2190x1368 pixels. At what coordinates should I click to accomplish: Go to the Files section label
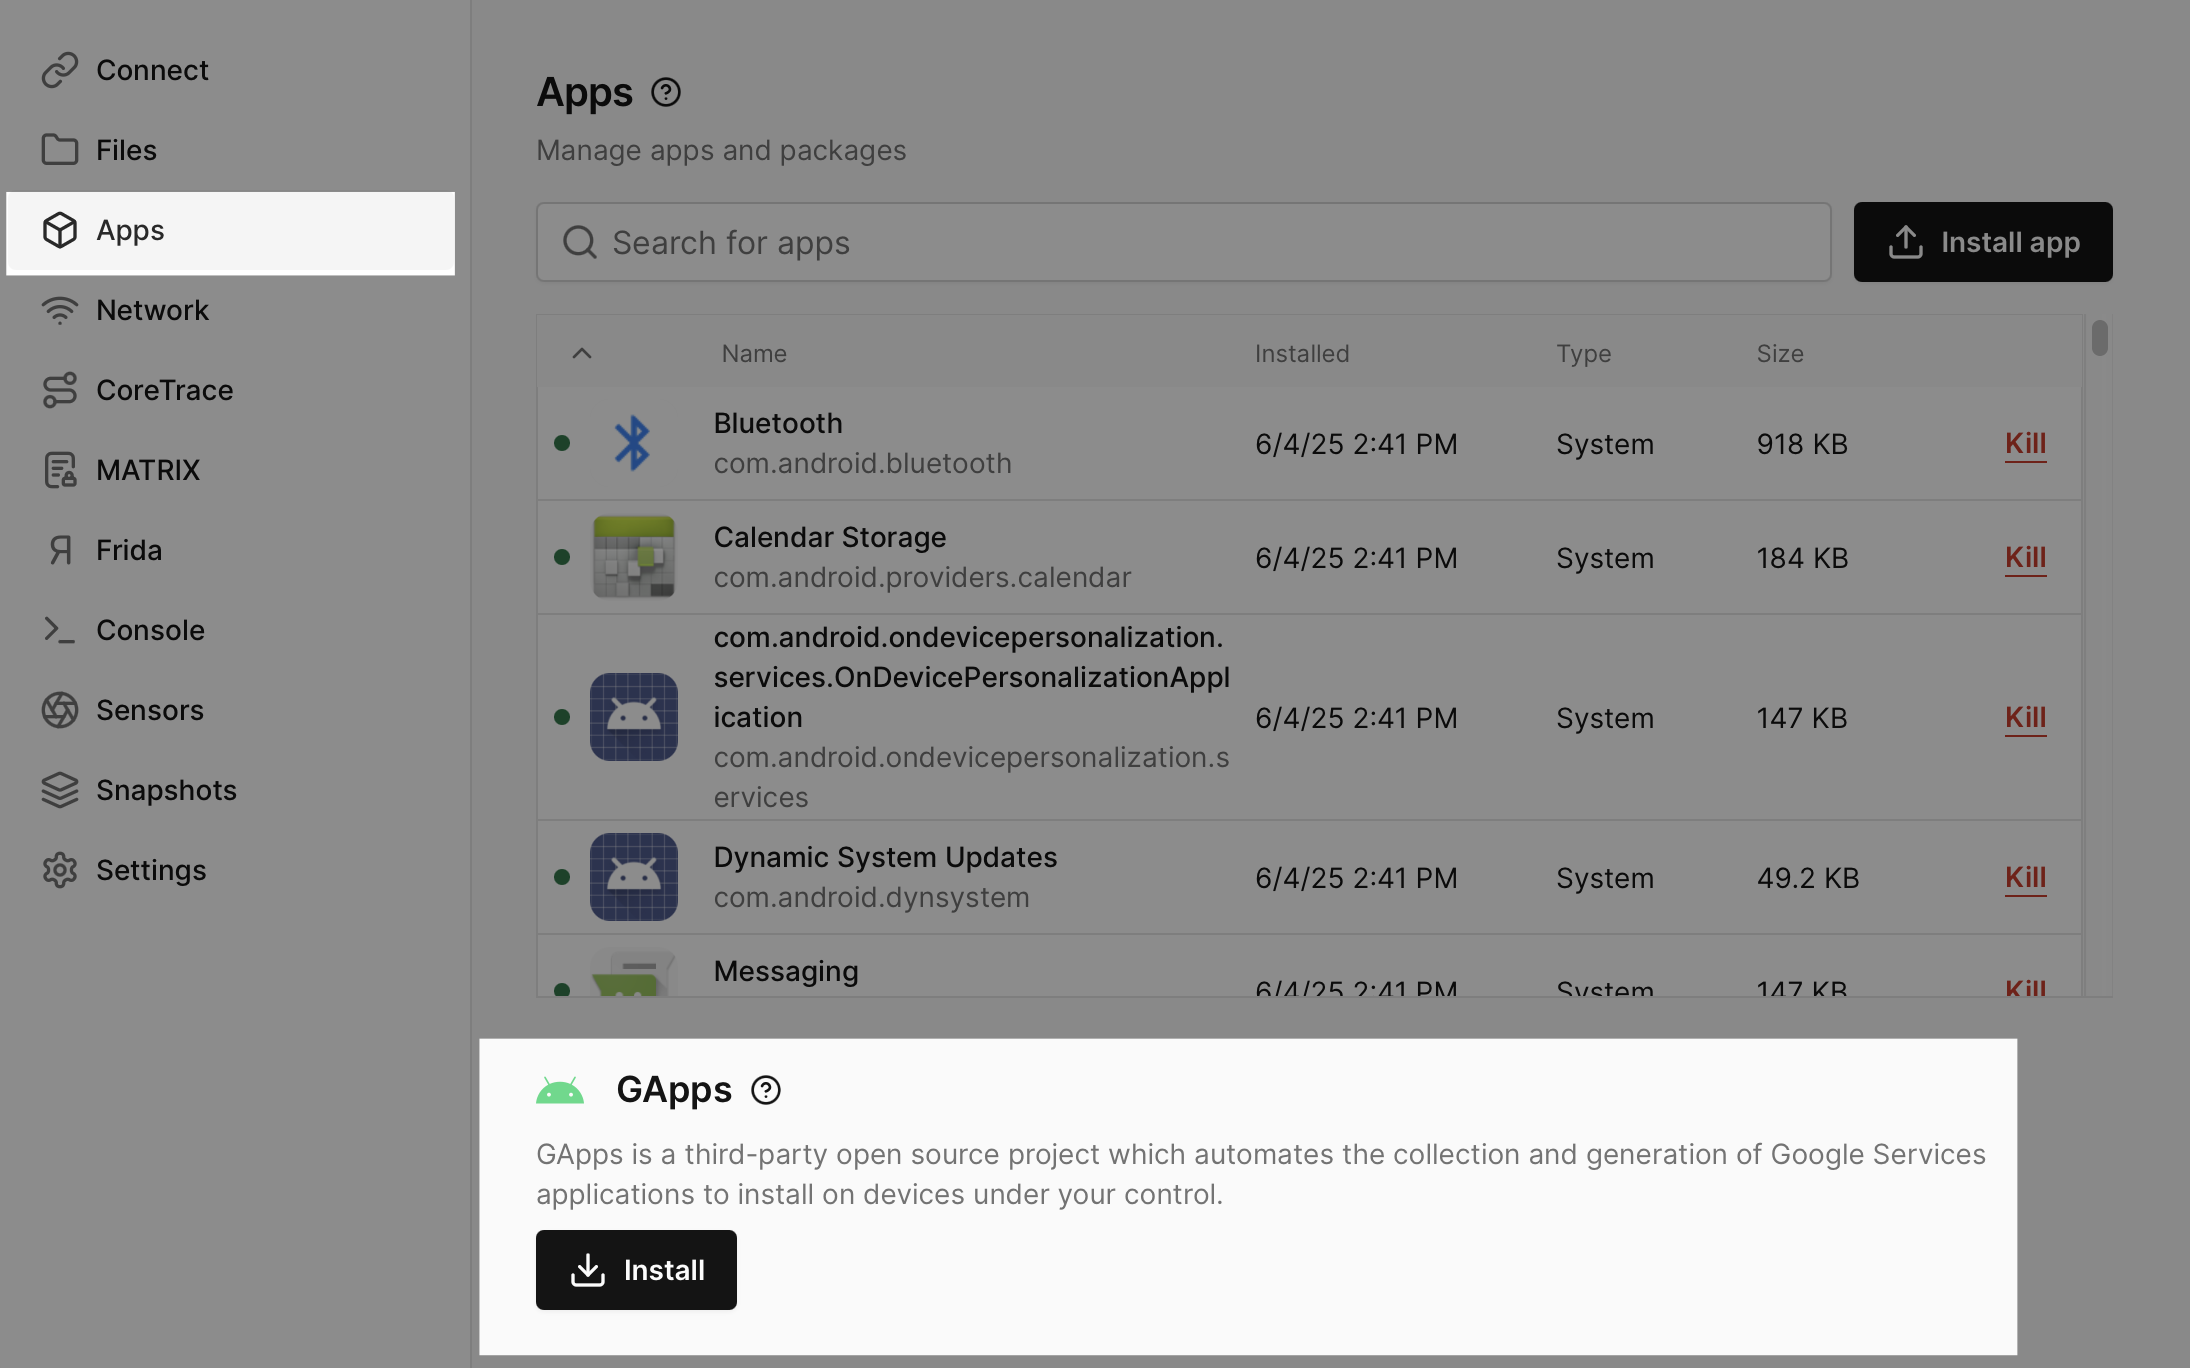tap(126, 150)
